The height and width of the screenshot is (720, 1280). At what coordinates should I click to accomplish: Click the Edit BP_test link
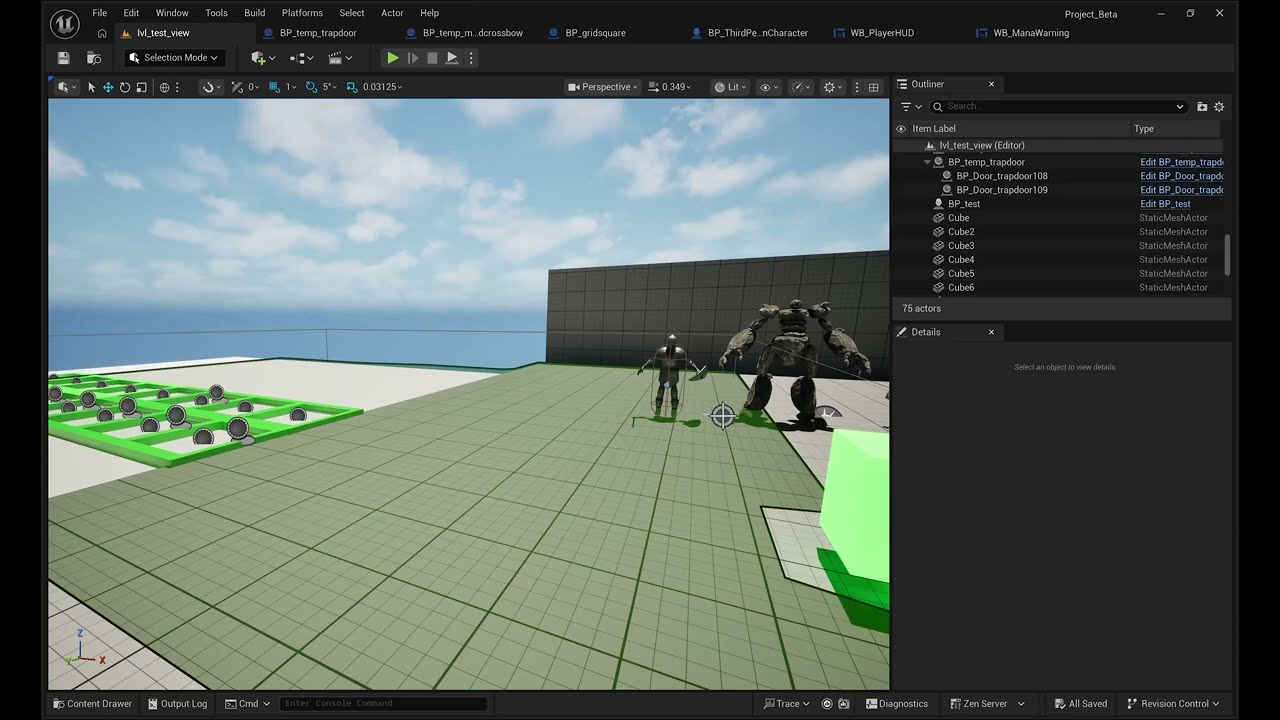pyautogui.click(x=1165, y=204)
